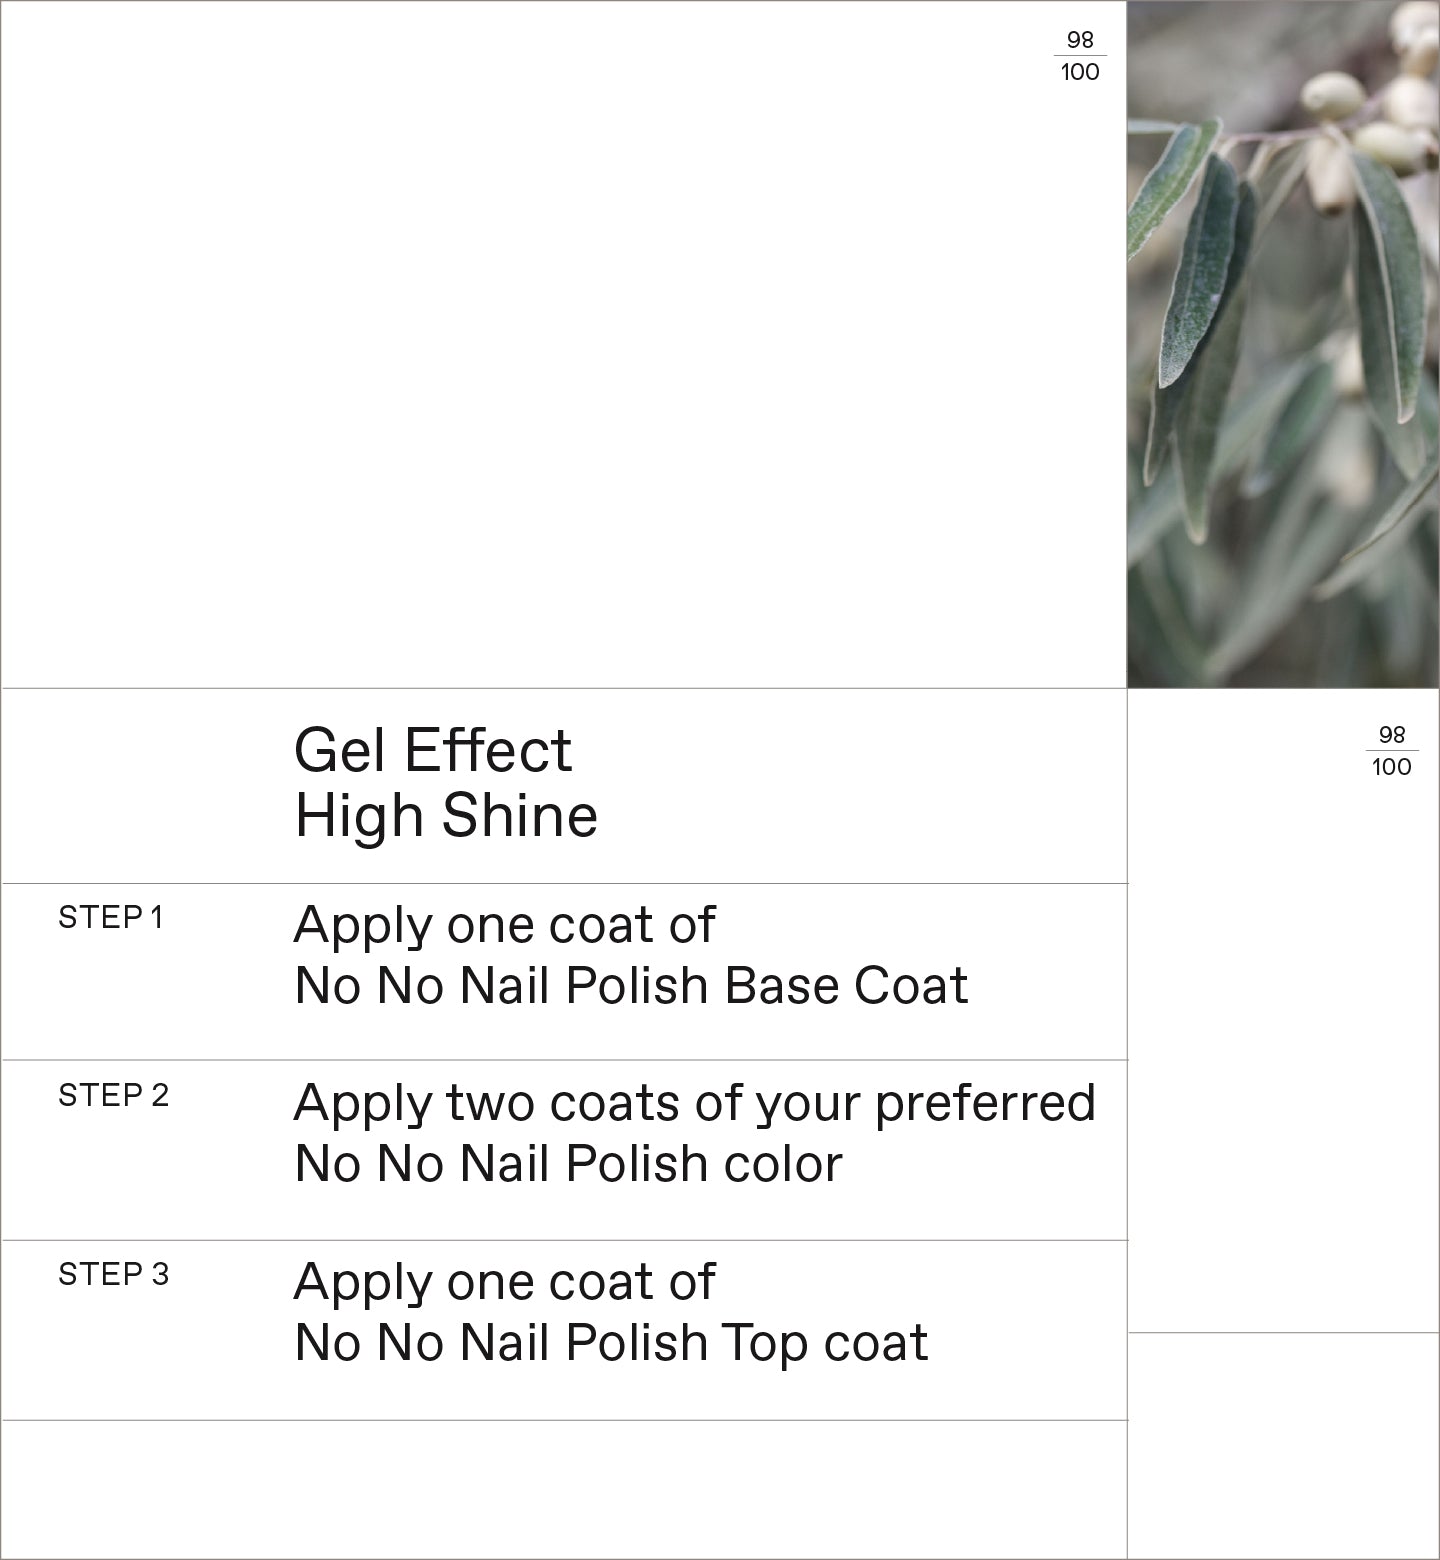
Task: Click the "High Shine" heading line
Action: (446, 815)
